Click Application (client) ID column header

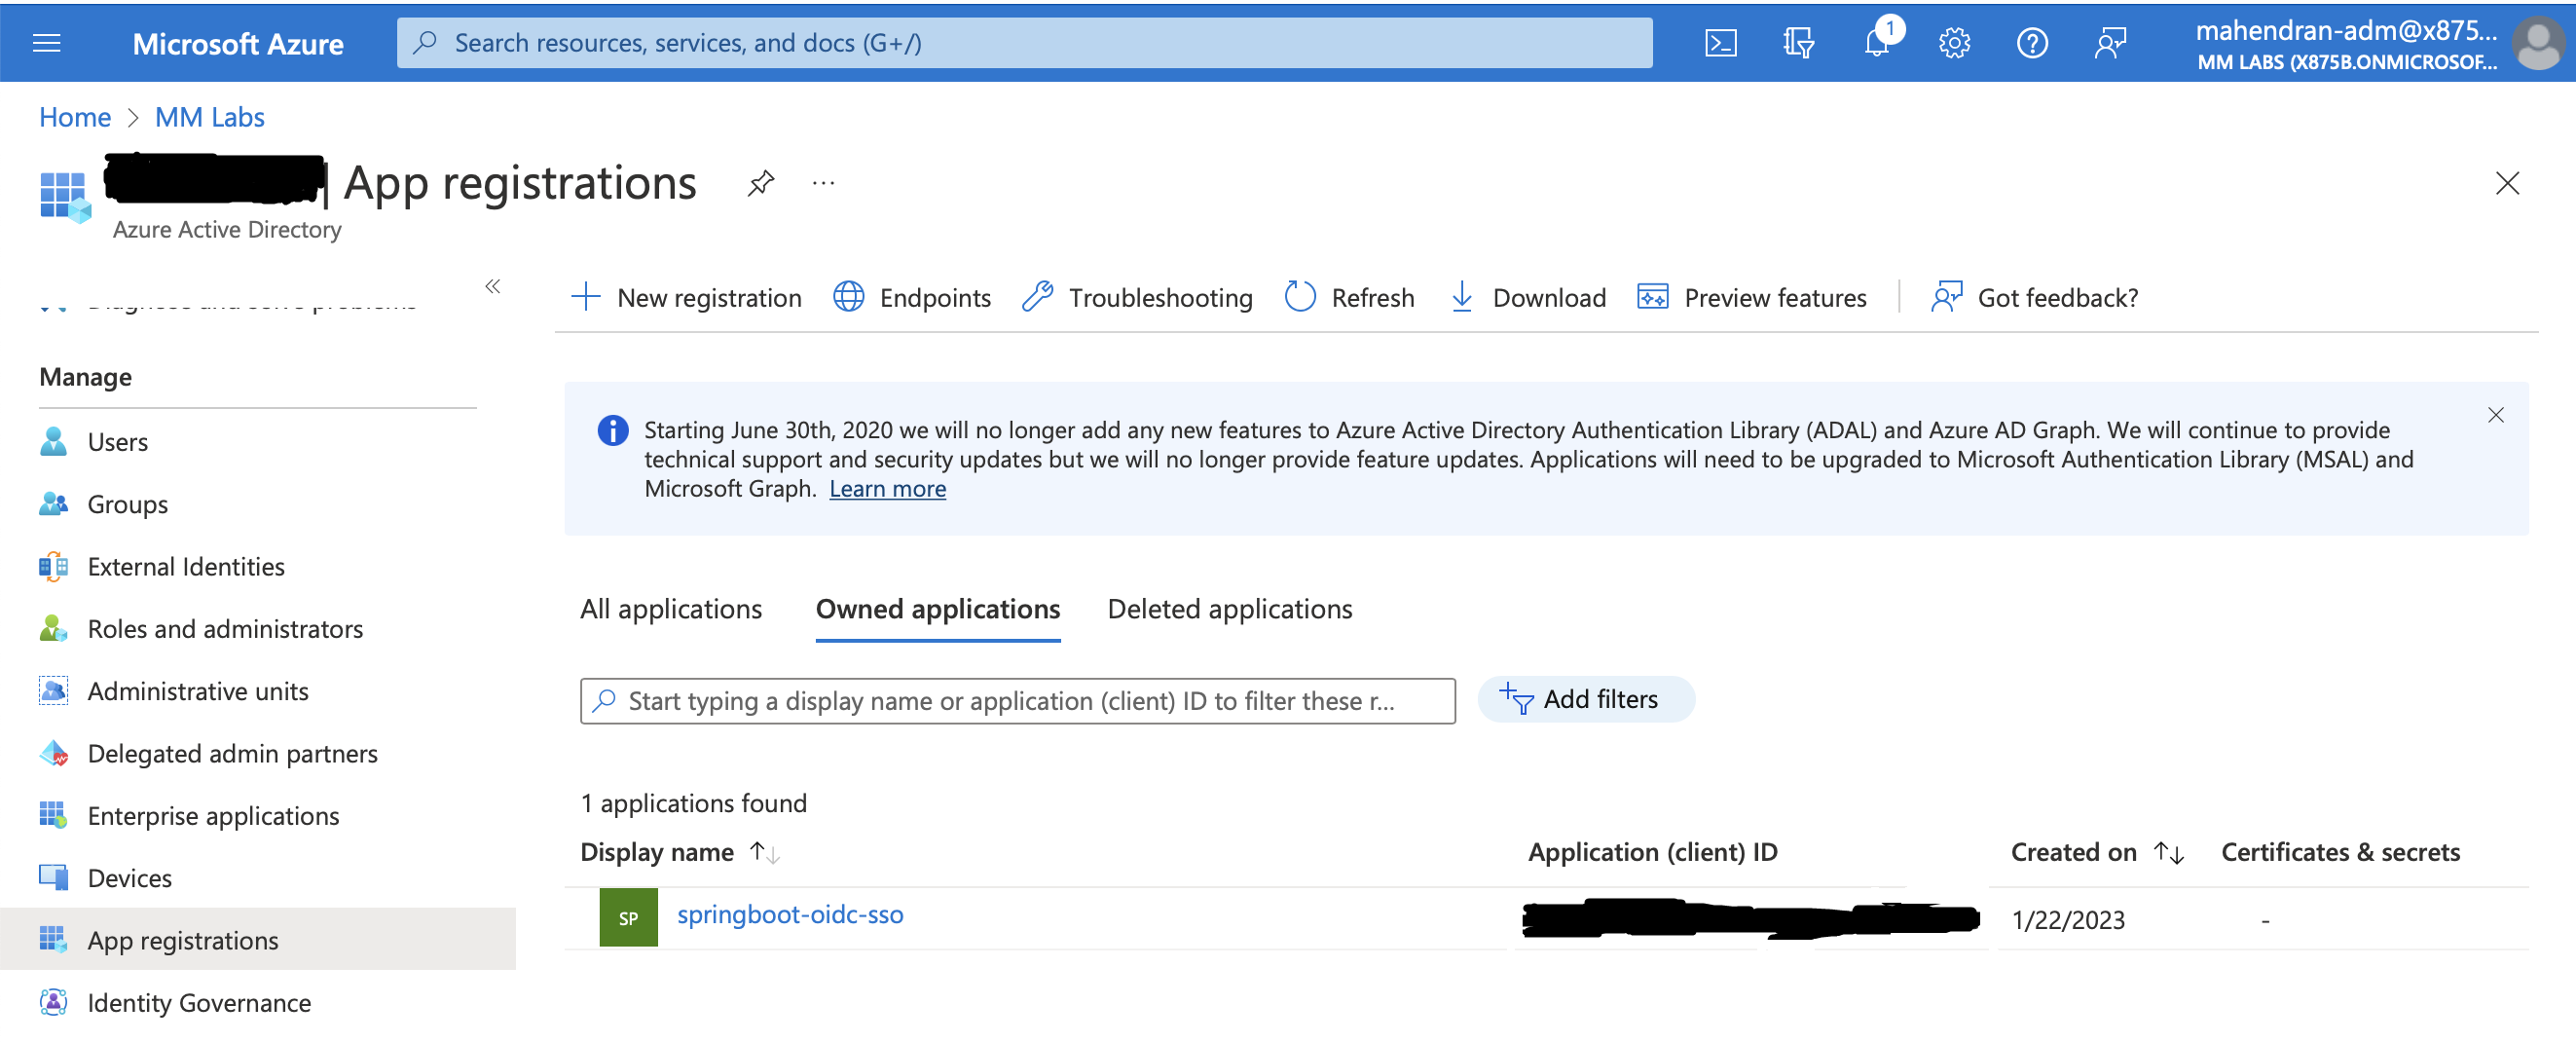pos(1652,852)
